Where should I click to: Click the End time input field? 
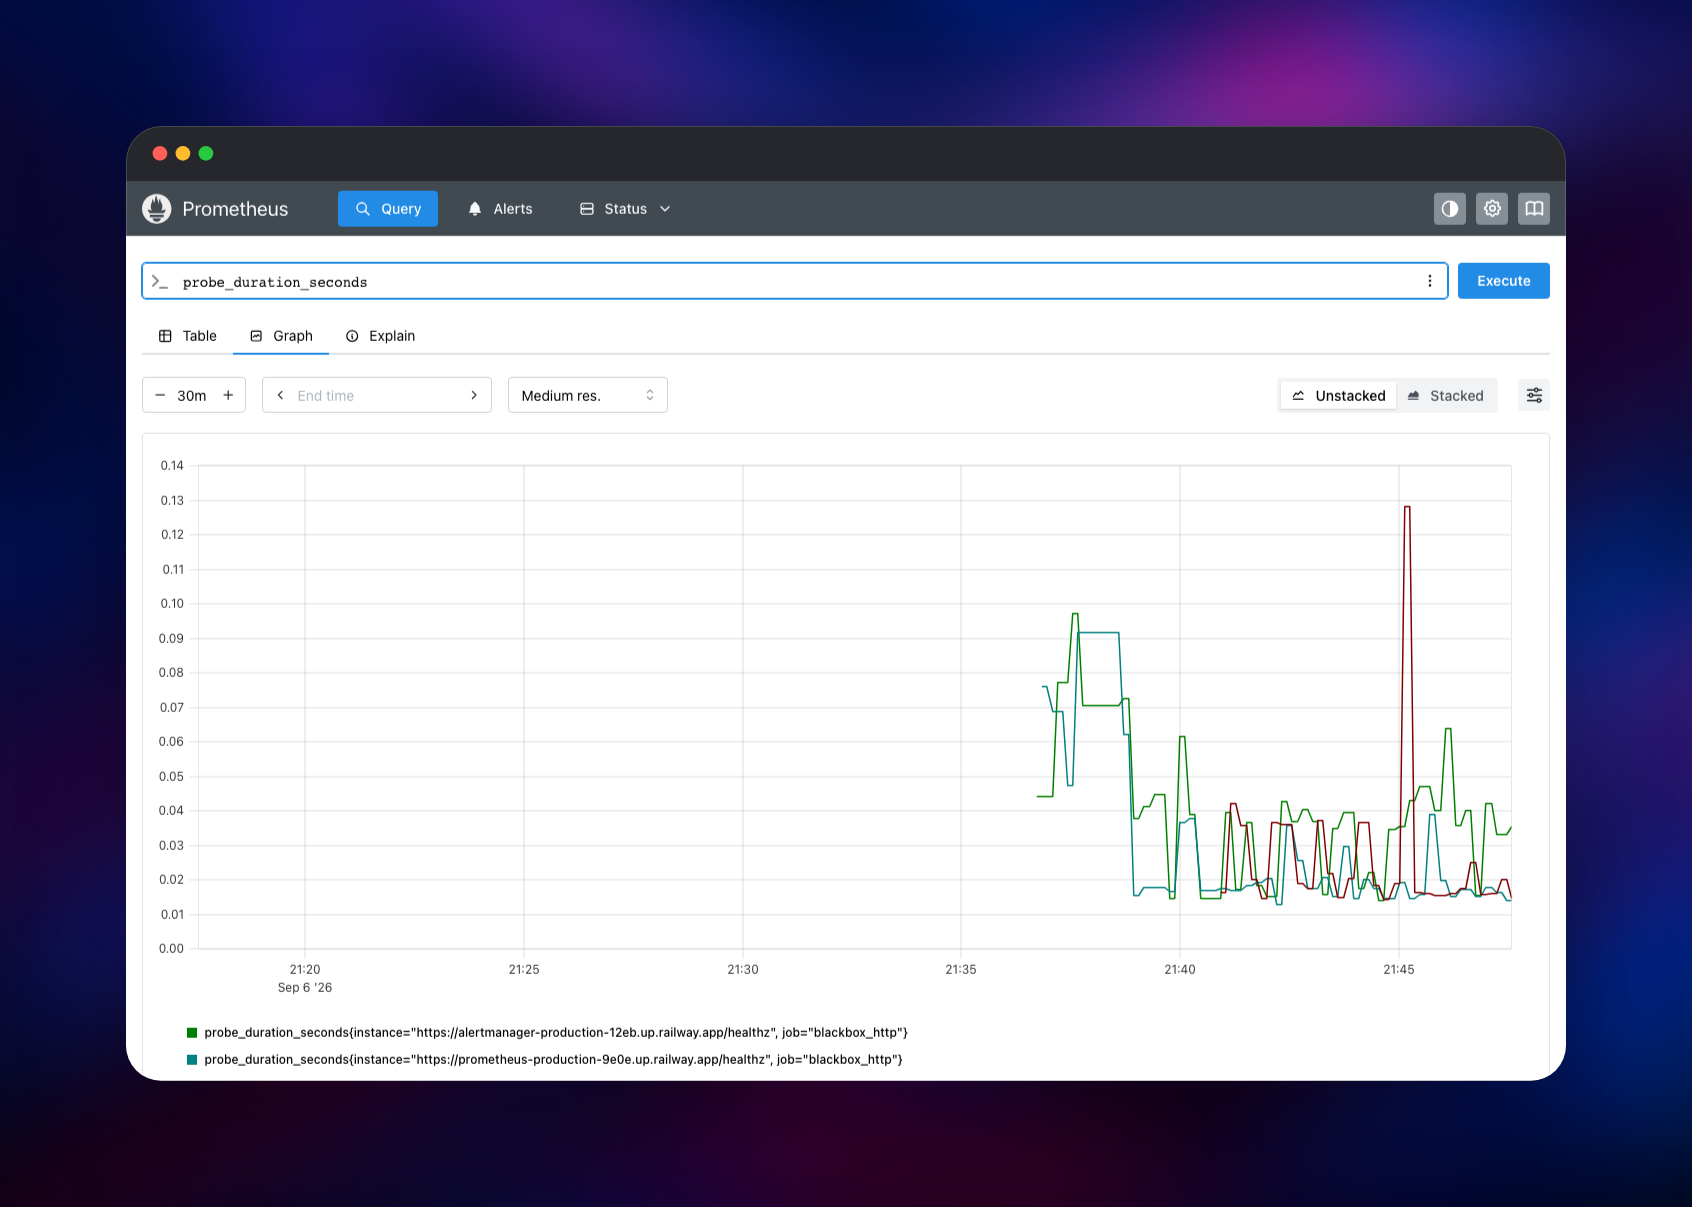click(377, 395)
